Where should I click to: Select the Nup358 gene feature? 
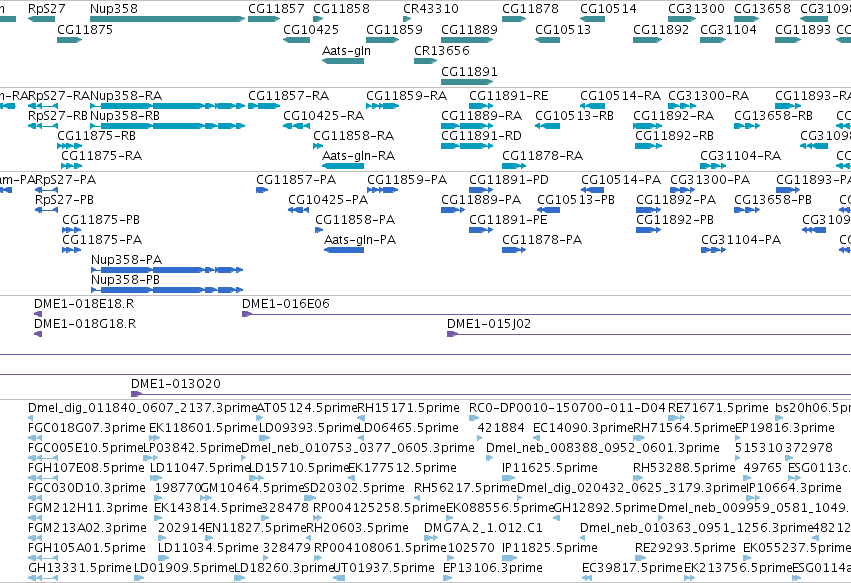(167, 19)
